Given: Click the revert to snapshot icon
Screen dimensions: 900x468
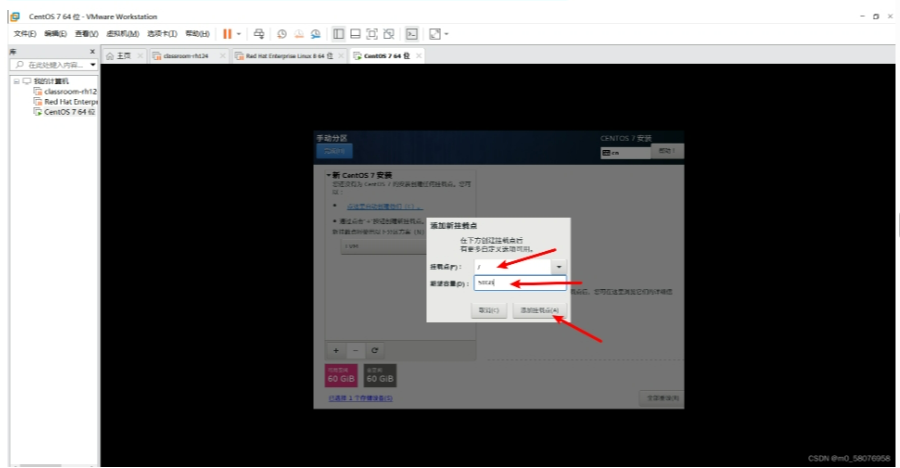Looking at the screenshot, I should tap(298, 34).
